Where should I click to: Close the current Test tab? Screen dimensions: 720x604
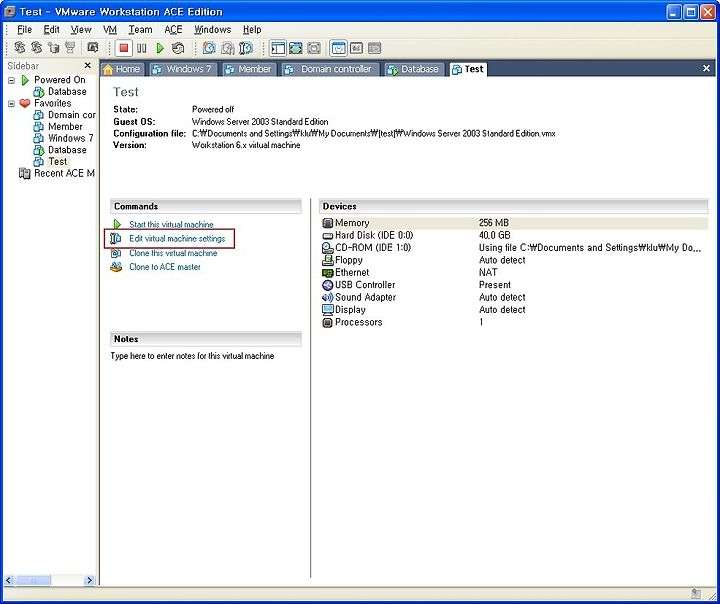pos(706,68)
